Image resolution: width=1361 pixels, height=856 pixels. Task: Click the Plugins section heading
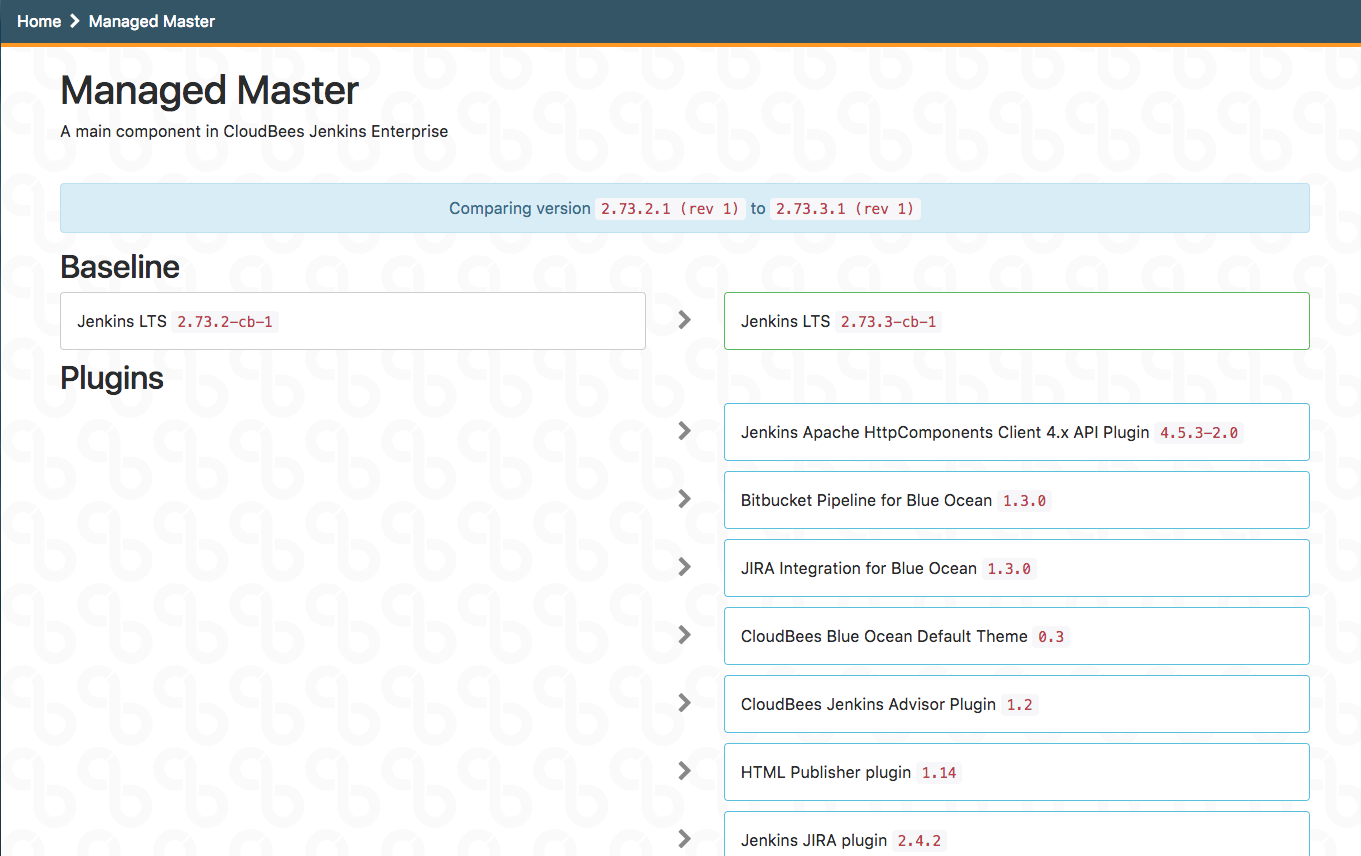[x=112, y=378]
